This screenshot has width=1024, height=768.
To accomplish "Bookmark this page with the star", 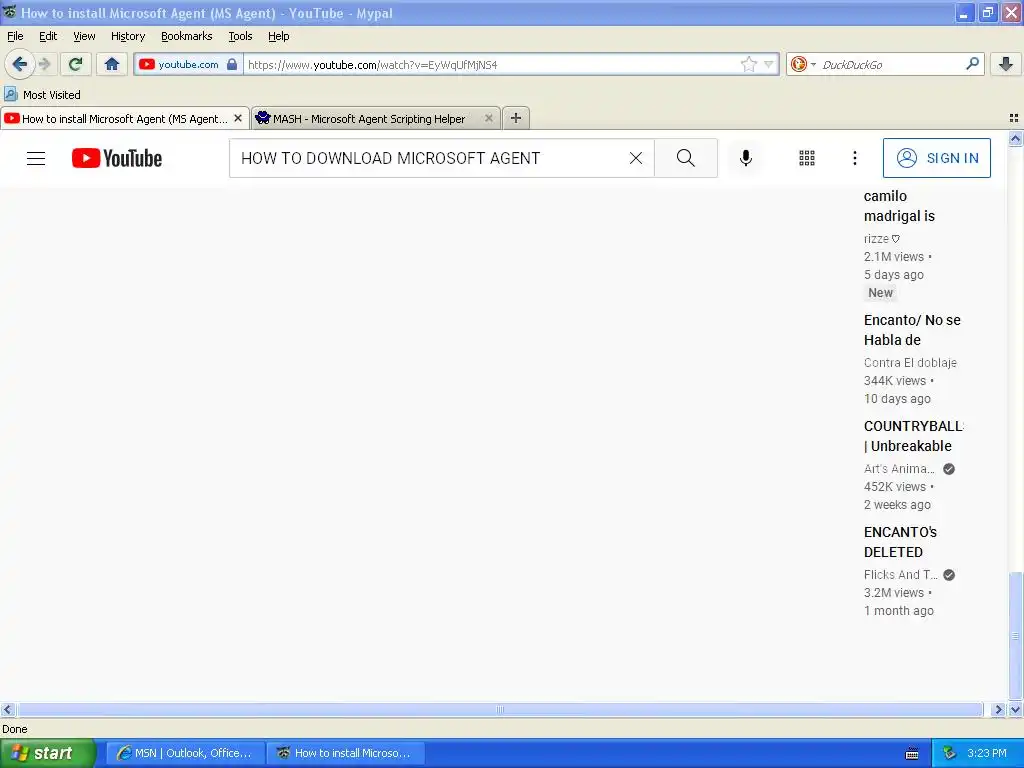I will 748,64.
